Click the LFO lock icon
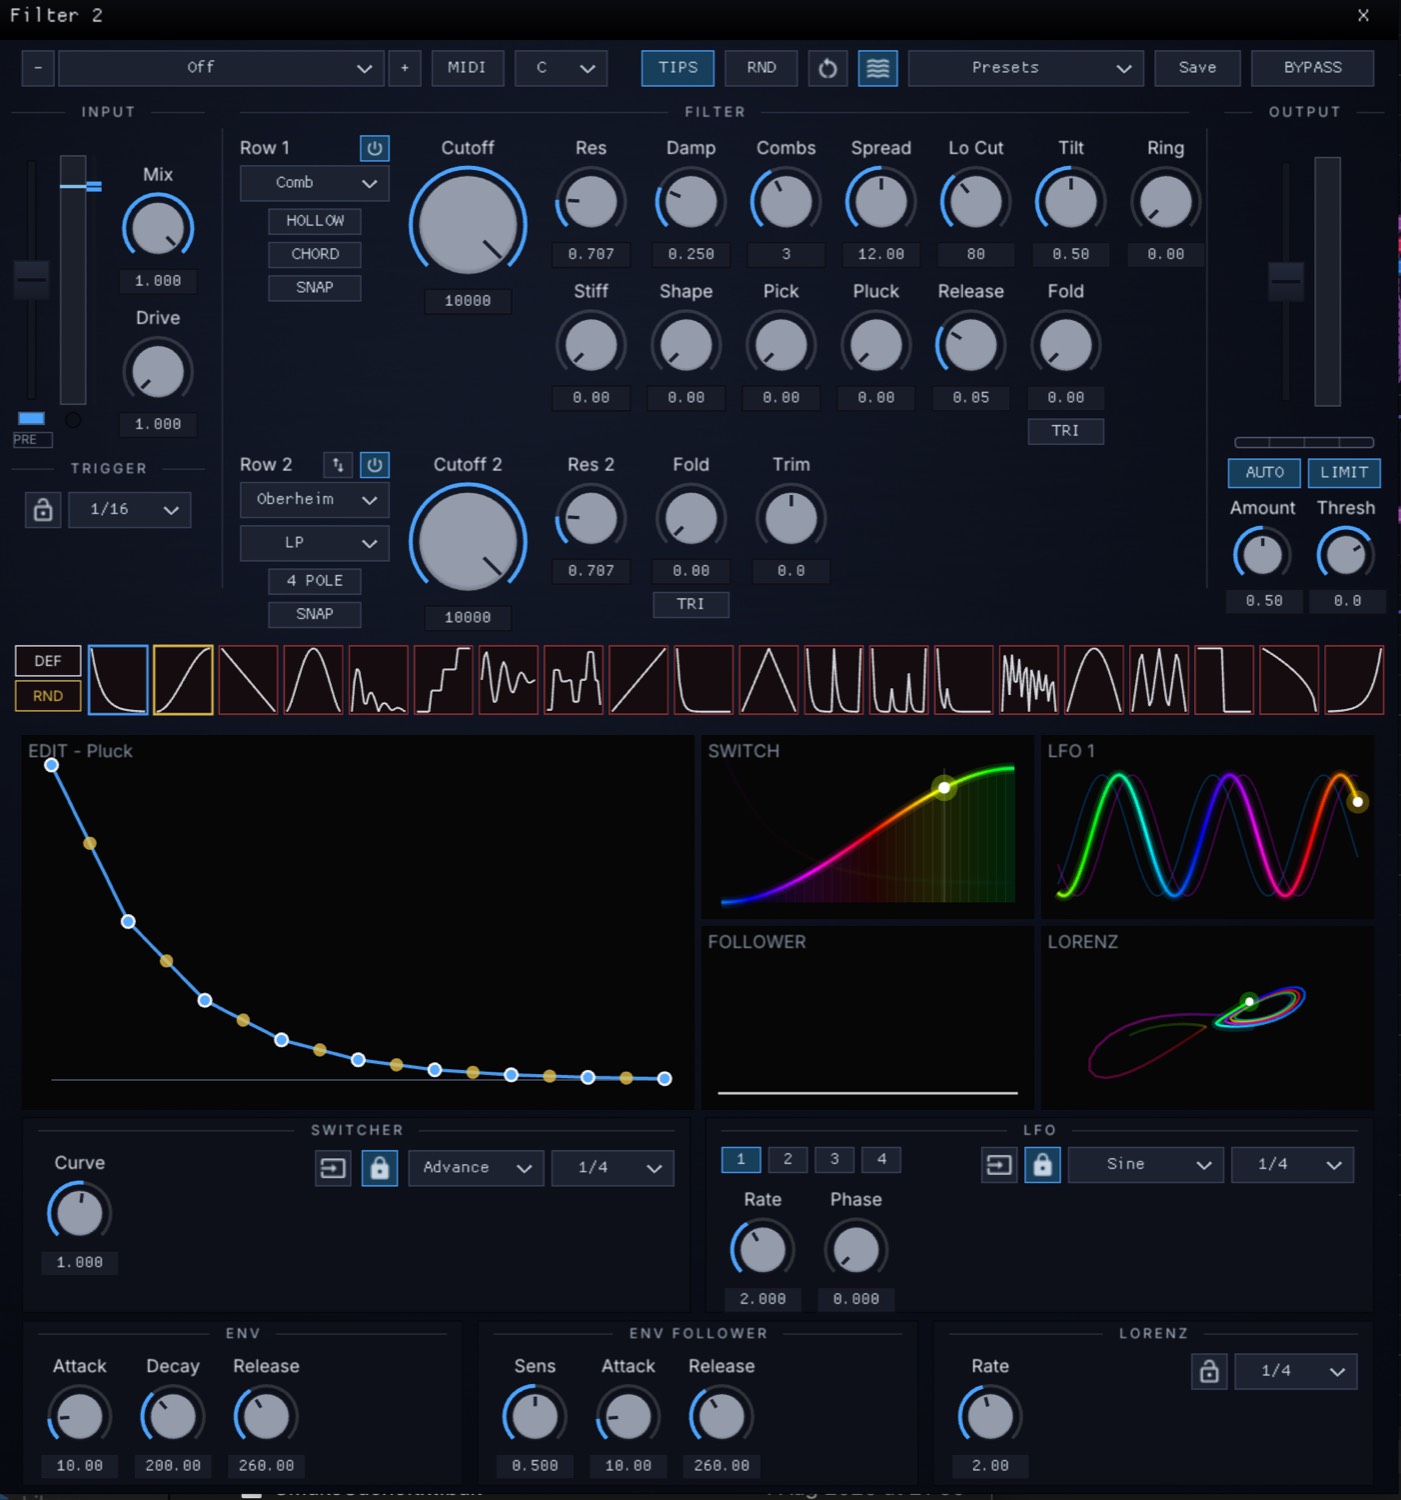Screen dimensions: 1401x1500 coord(1042,1165)
